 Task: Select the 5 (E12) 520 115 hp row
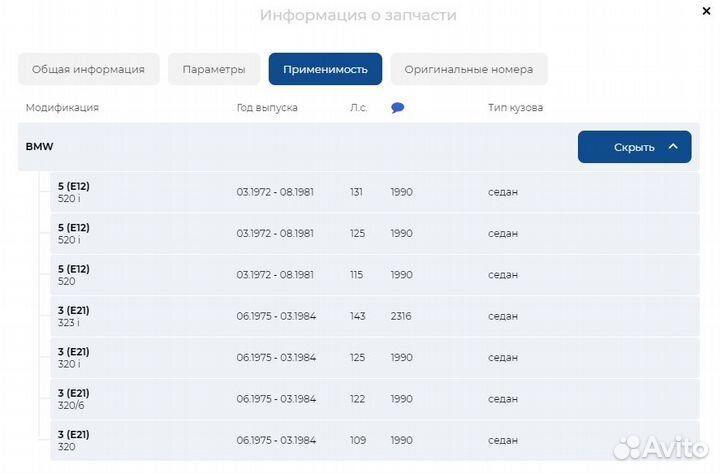375,274
